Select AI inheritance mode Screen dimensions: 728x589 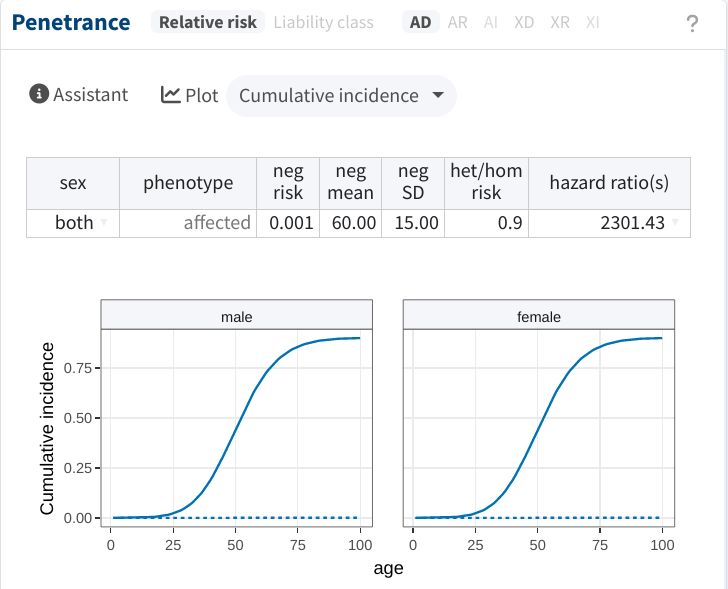(490, 22)
